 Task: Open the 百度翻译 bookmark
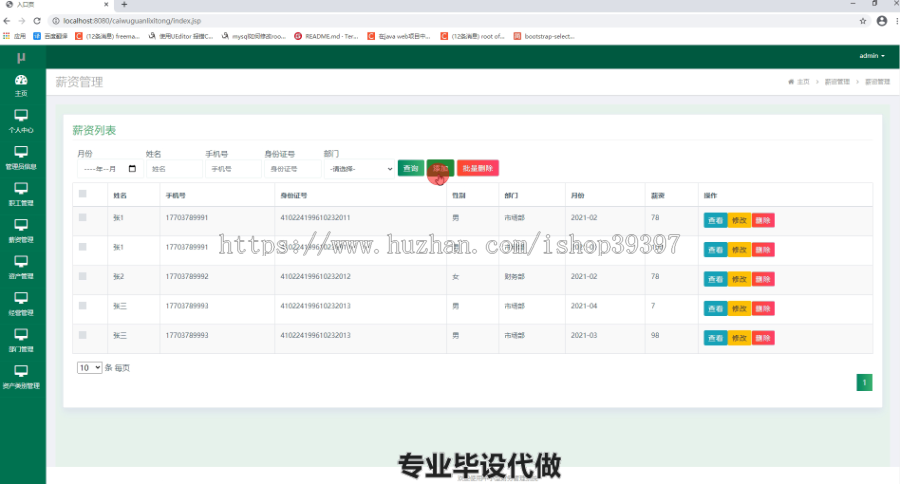[51, 36]
